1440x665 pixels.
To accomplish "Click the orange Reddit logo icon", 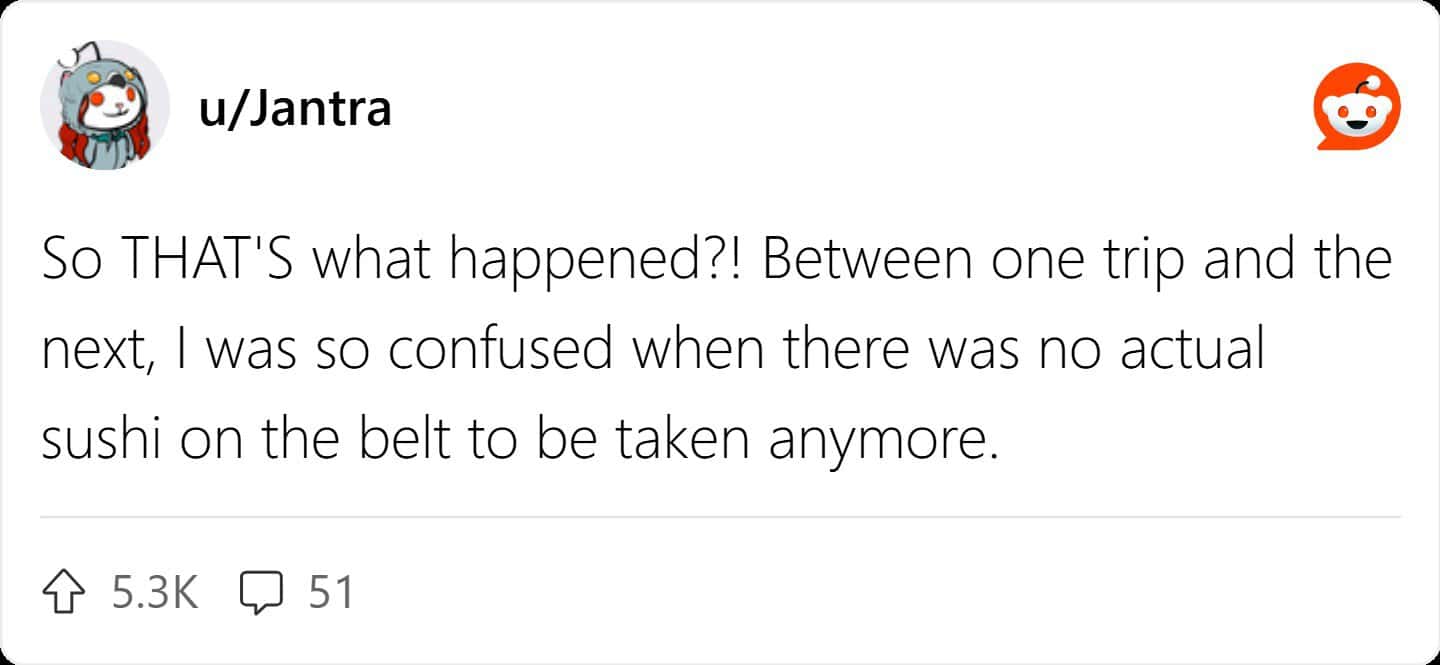I will 1356,107.
